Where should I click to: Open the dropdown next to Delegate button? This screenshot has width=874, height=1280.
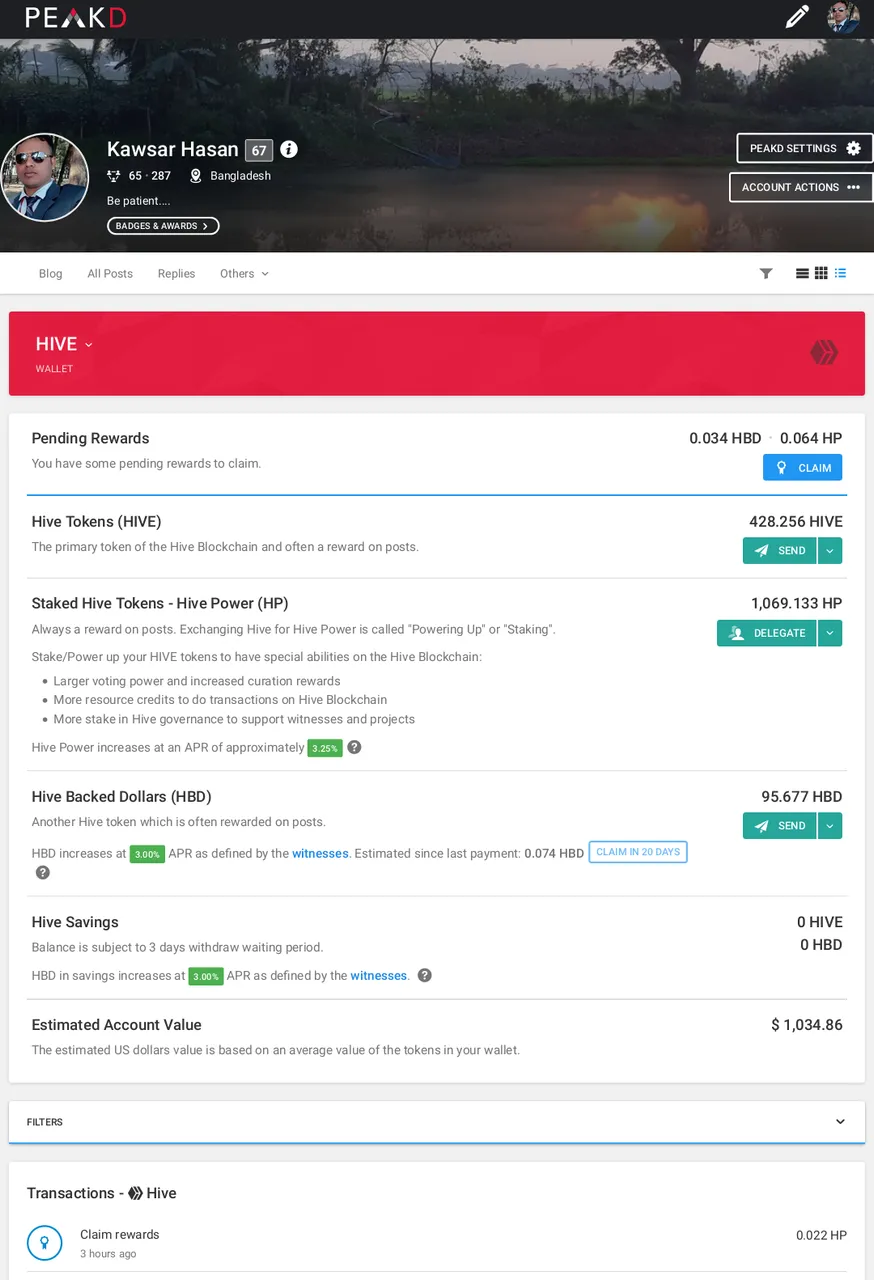830,633
